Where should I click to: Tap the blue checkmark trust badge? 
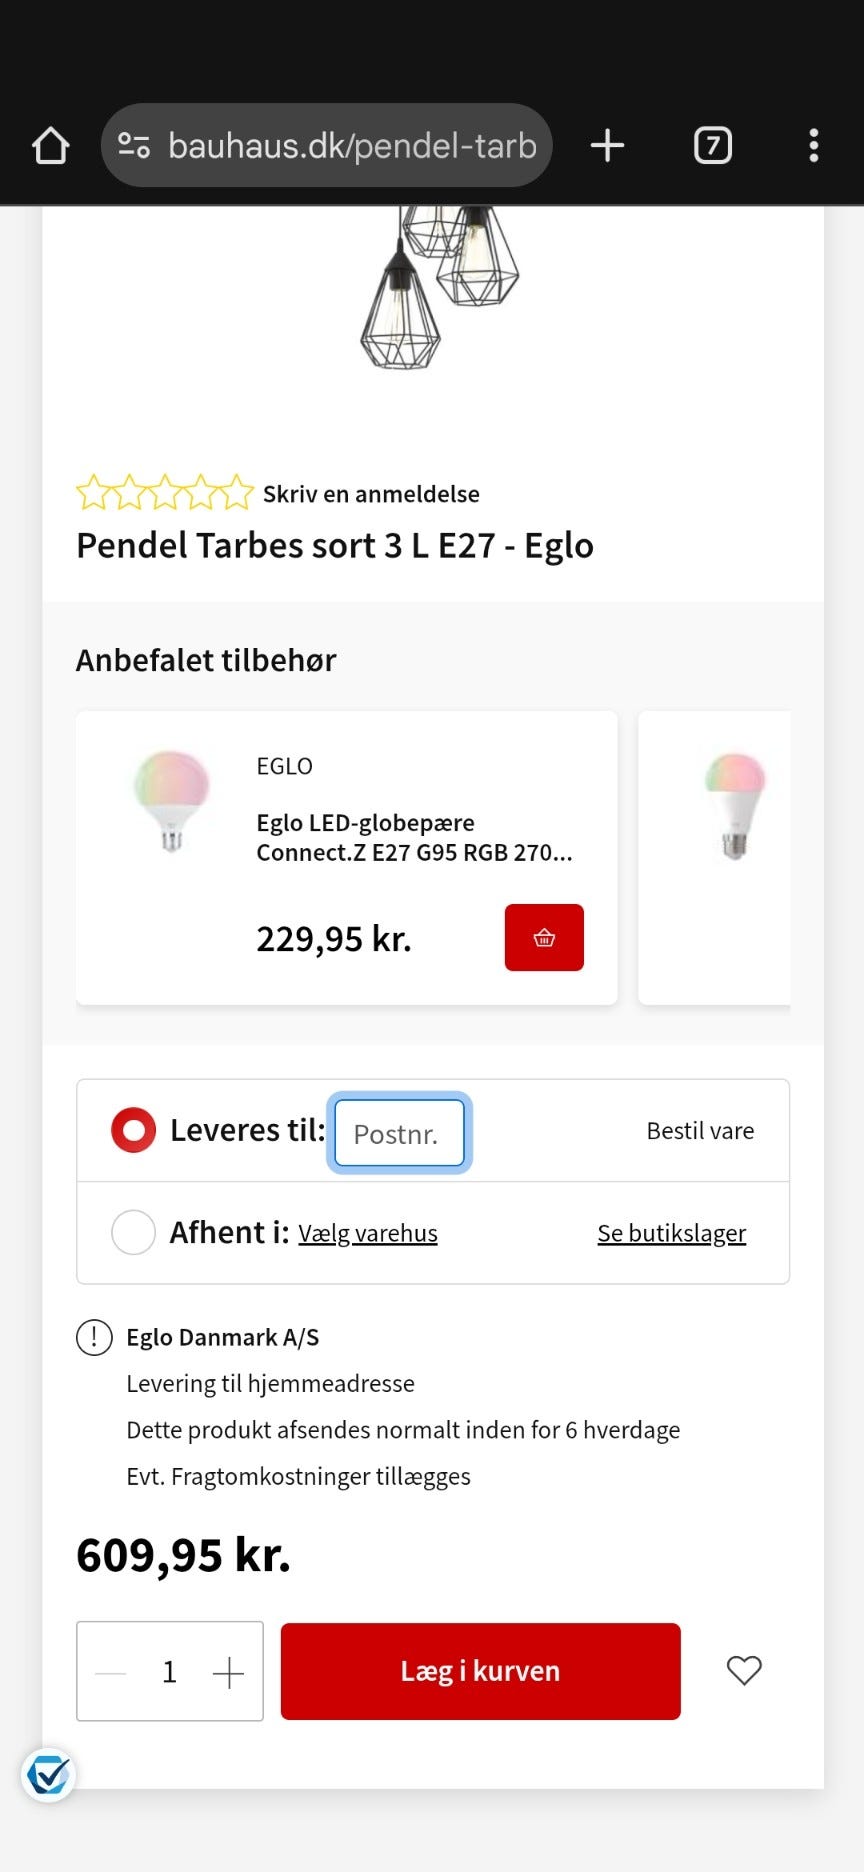pyautogui.click(x=48, y=1775)
